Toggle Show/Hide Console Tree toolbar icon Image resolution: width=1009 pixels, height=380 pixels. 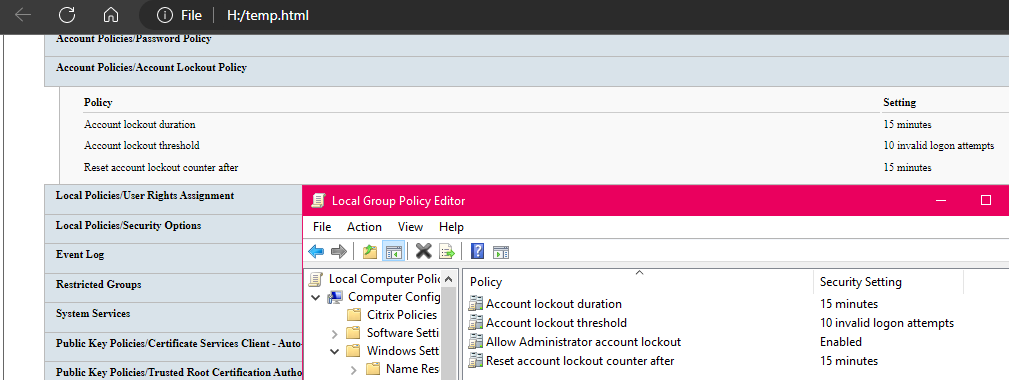click(393, 251)
